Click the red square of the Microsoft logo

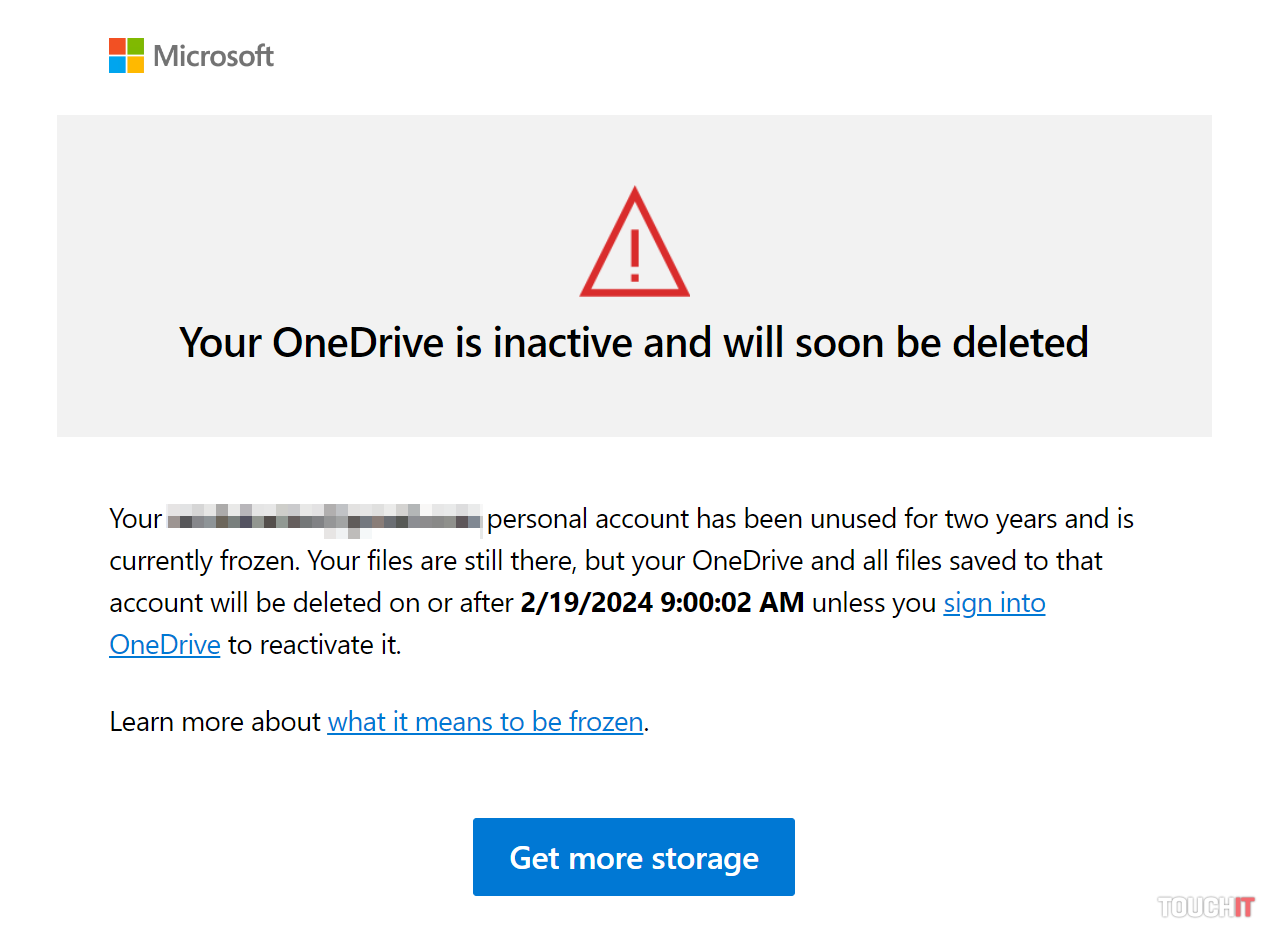click(x=117, y=47)
